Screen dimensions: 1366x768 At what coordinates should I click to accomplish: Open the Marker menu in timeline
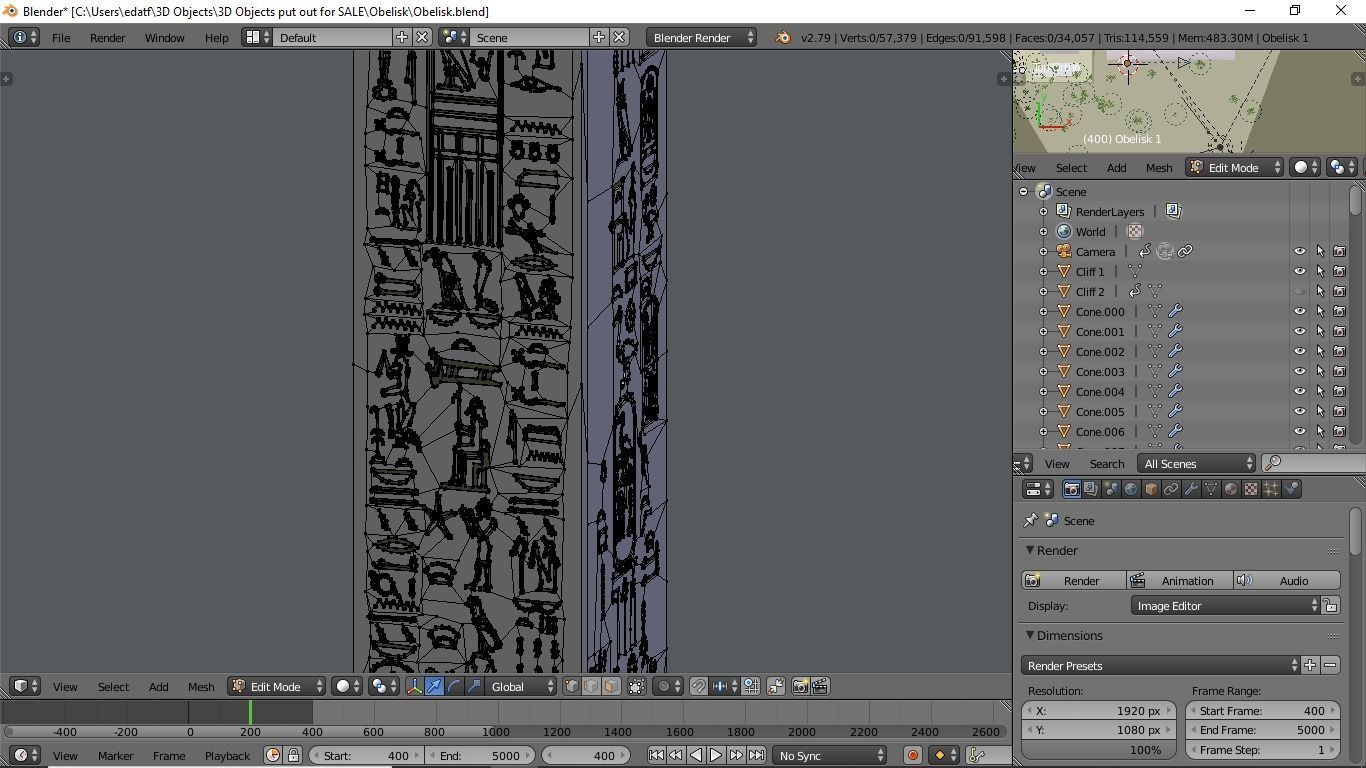tap(115, 755)
